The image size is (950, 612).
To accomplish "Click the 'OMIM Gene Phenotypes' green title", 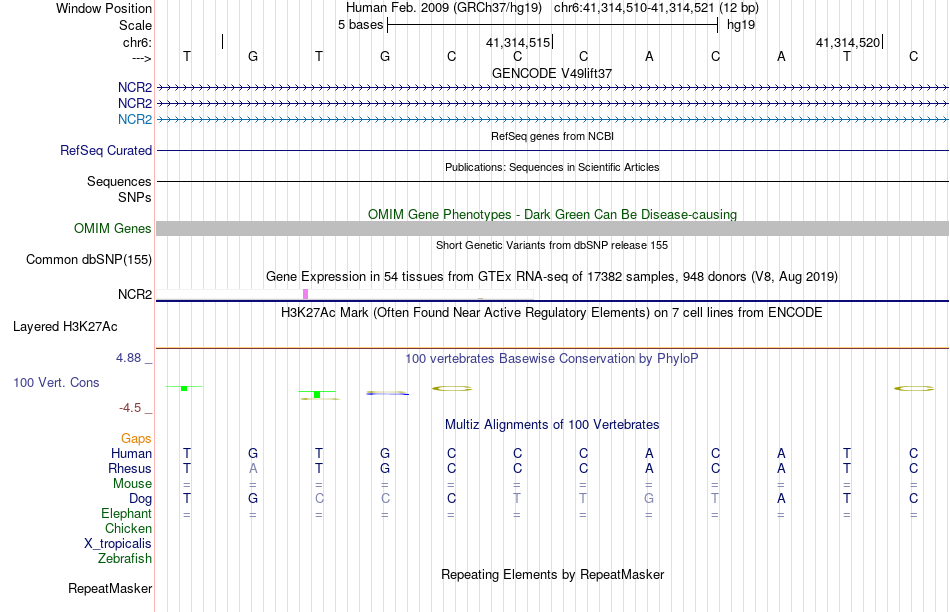I will [553, 215].
